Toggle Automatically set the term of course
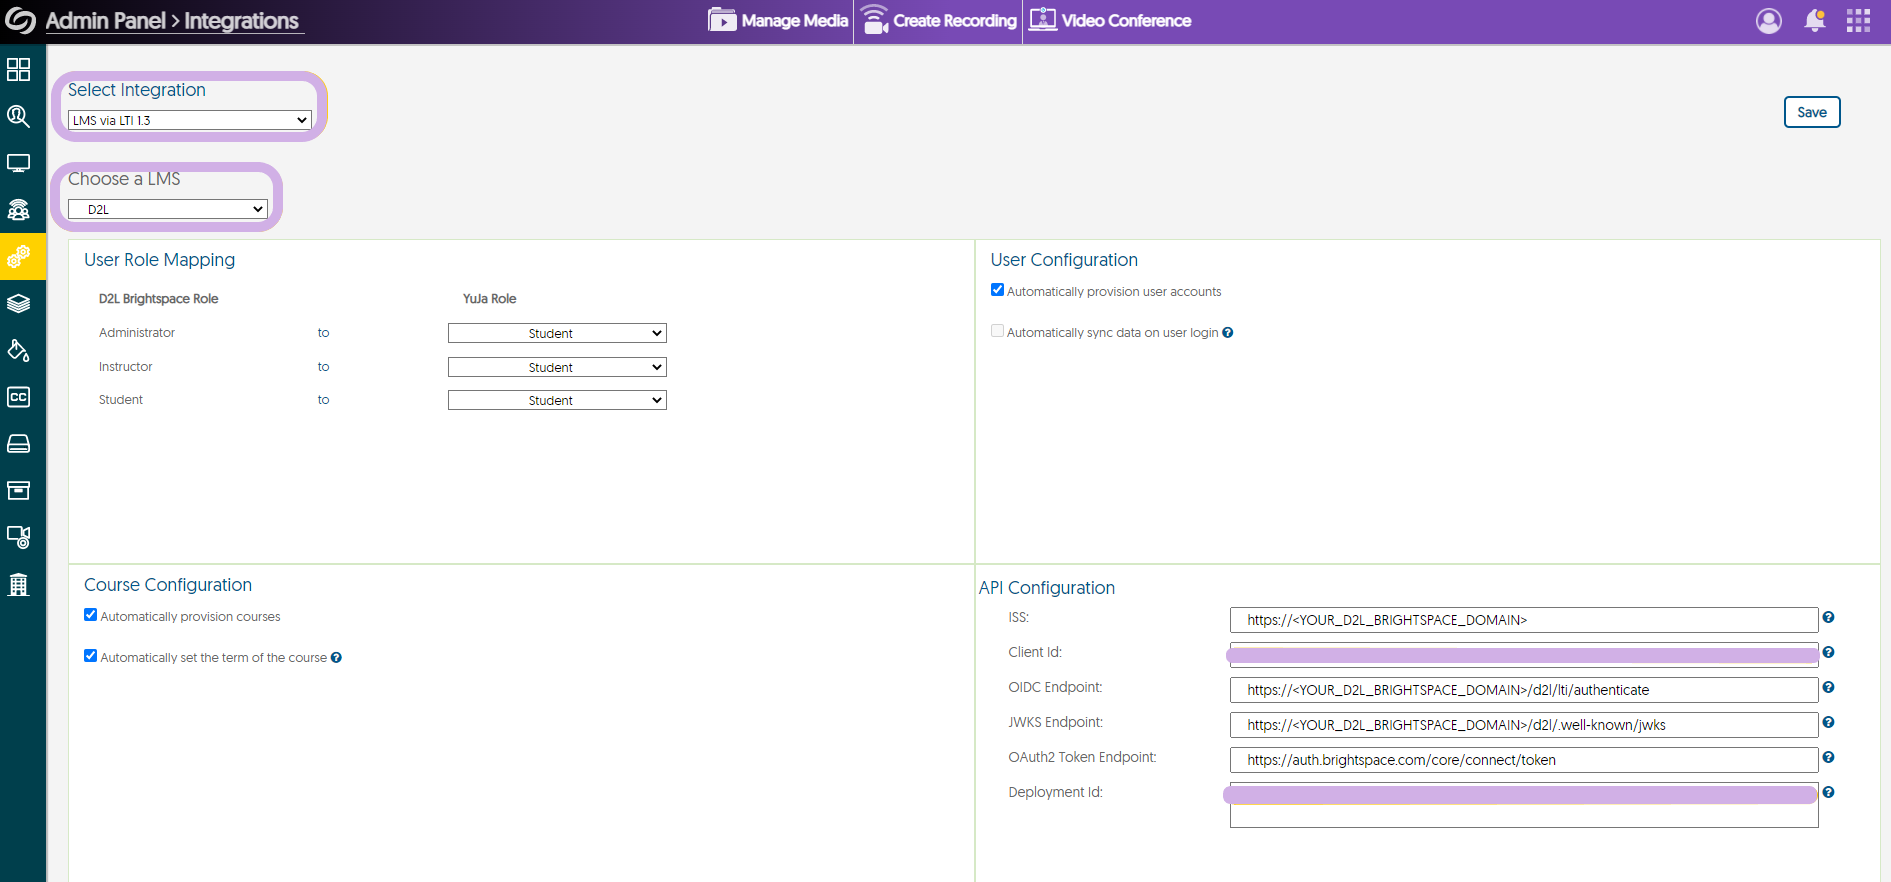1891x882 pixels. tap(91, 656)
